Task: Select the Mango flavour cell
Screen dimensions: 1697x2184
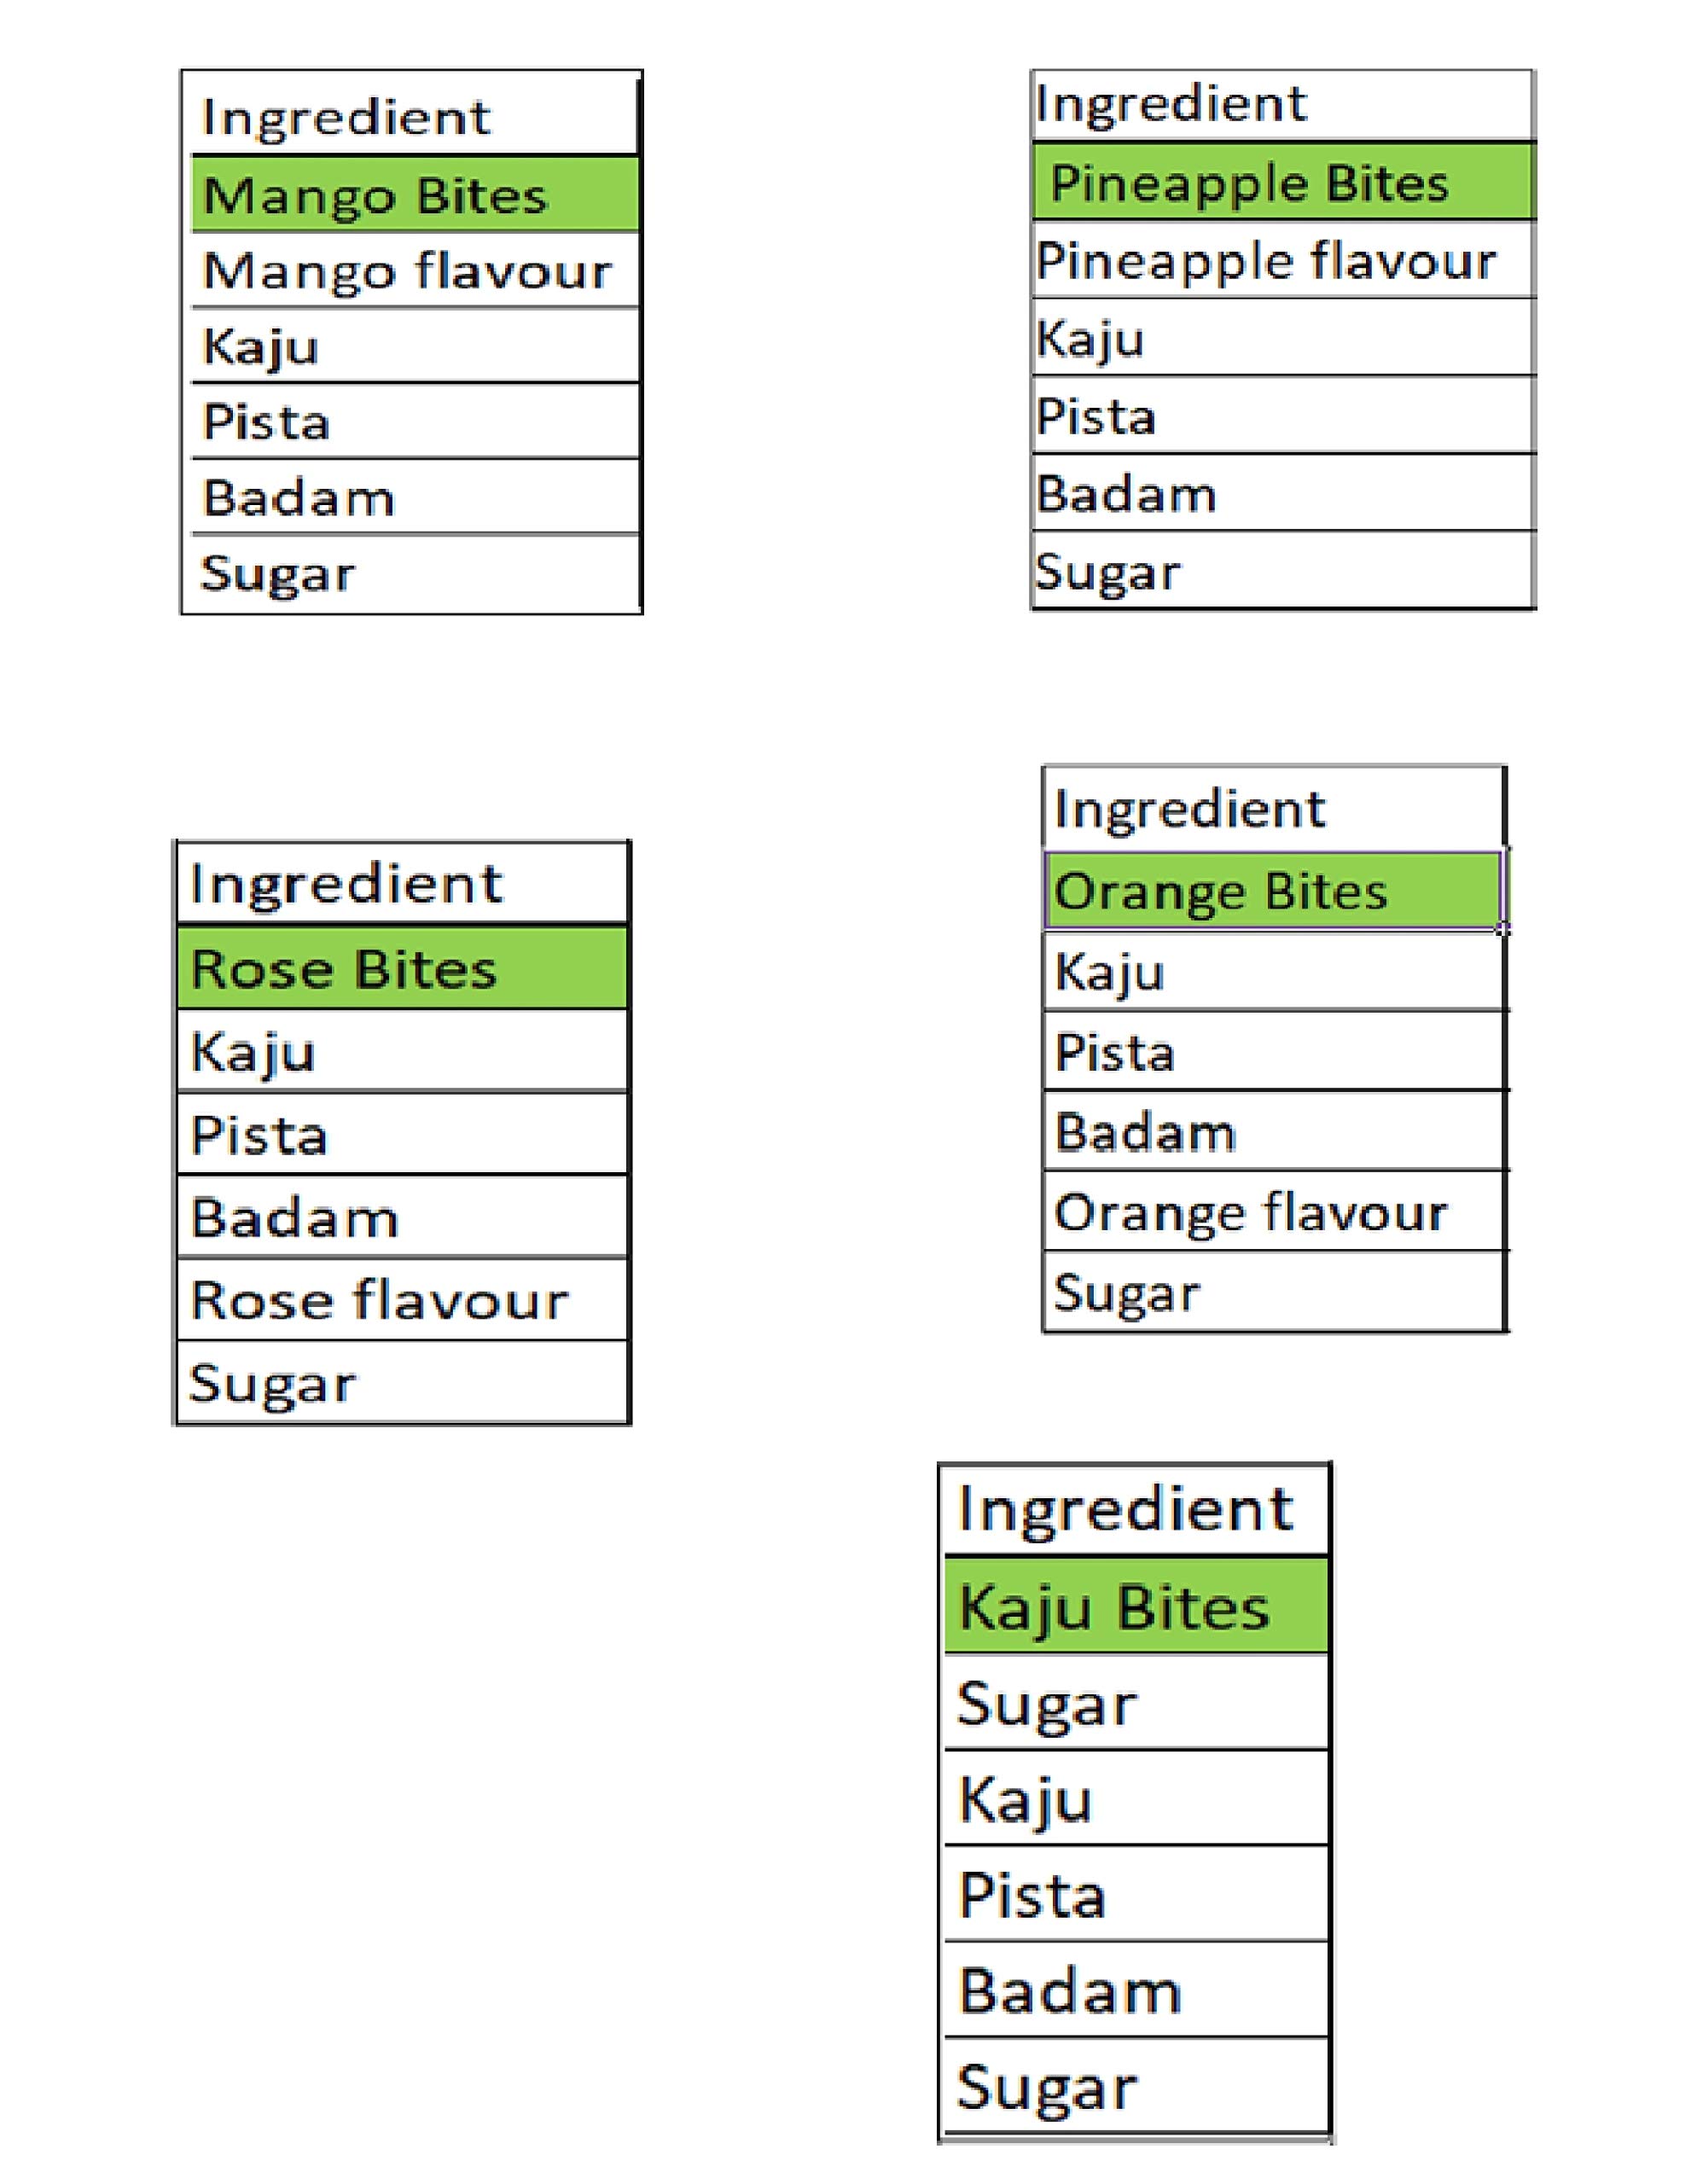Action: [414, 271]
